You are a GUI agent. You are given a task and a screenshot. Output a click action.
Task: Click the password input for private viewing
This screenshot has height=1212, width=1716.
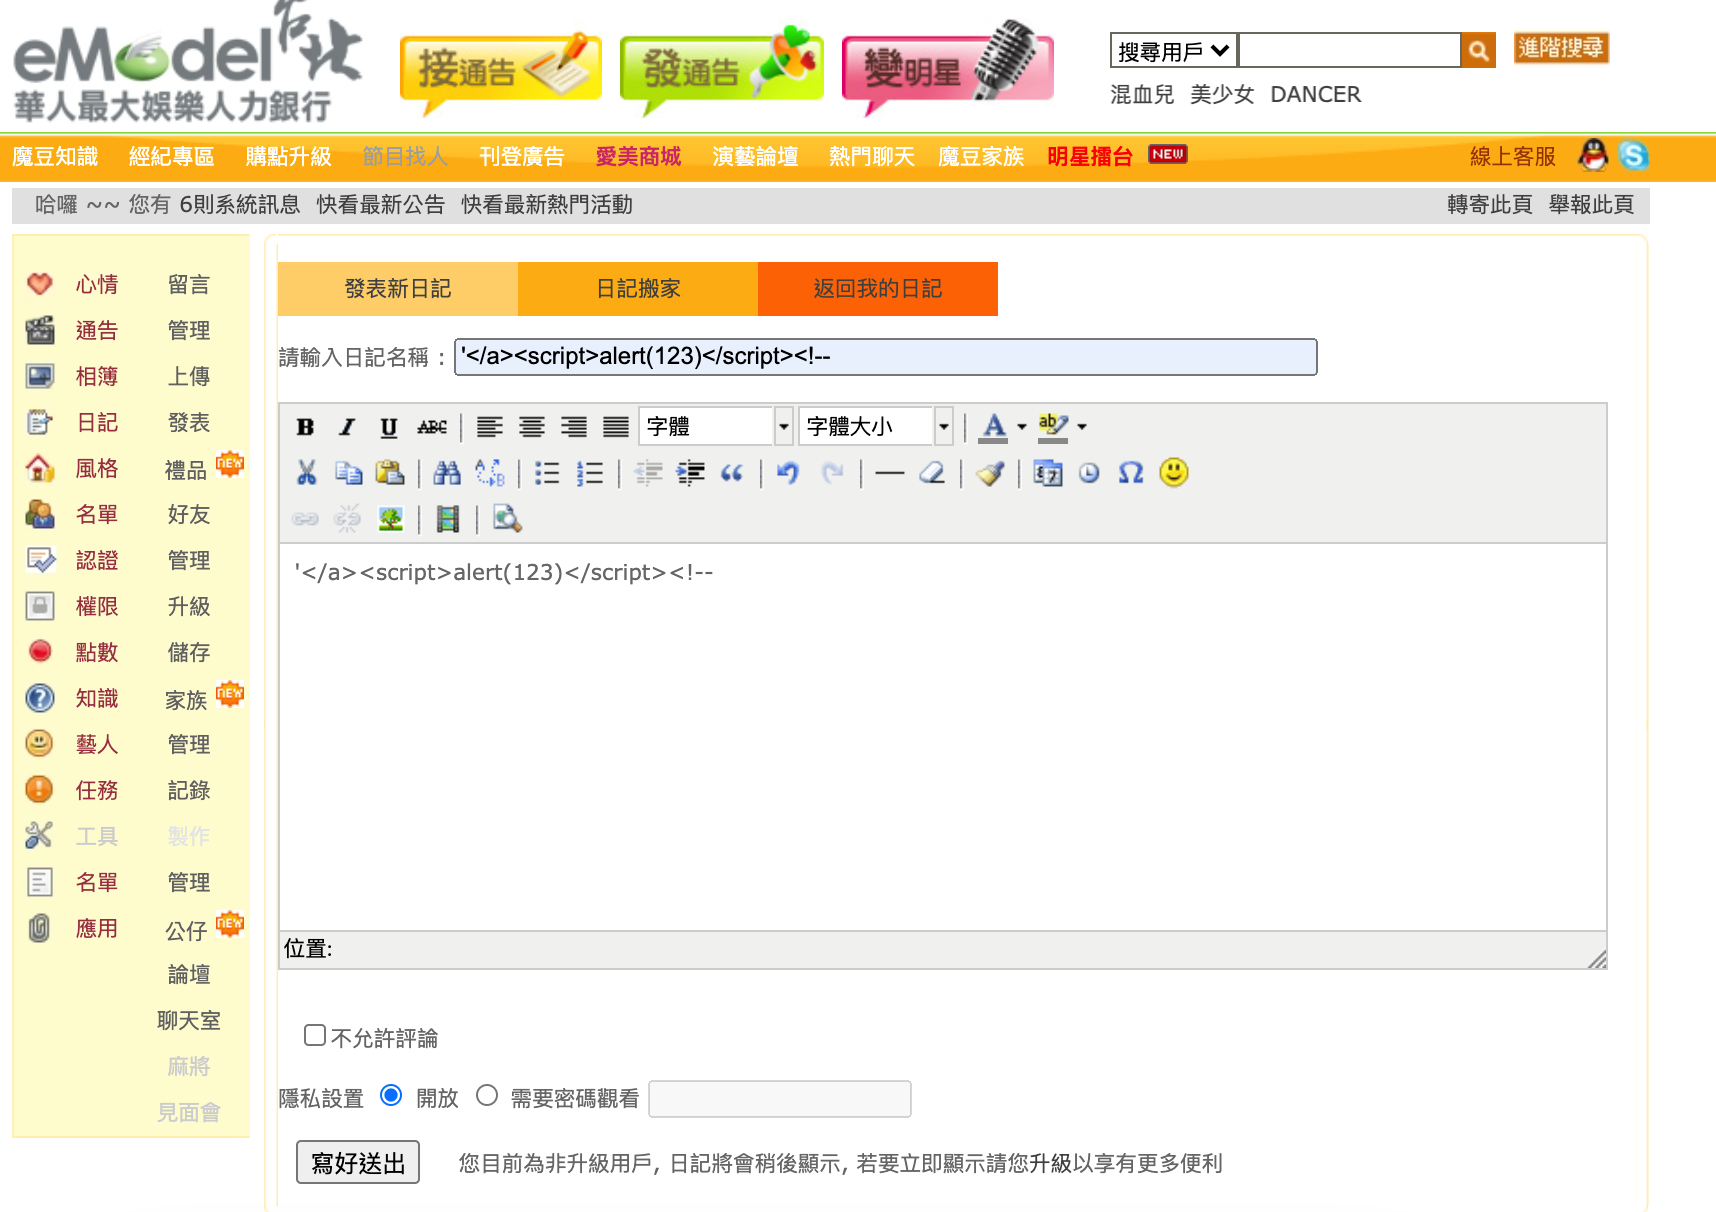coord(780,1098)
